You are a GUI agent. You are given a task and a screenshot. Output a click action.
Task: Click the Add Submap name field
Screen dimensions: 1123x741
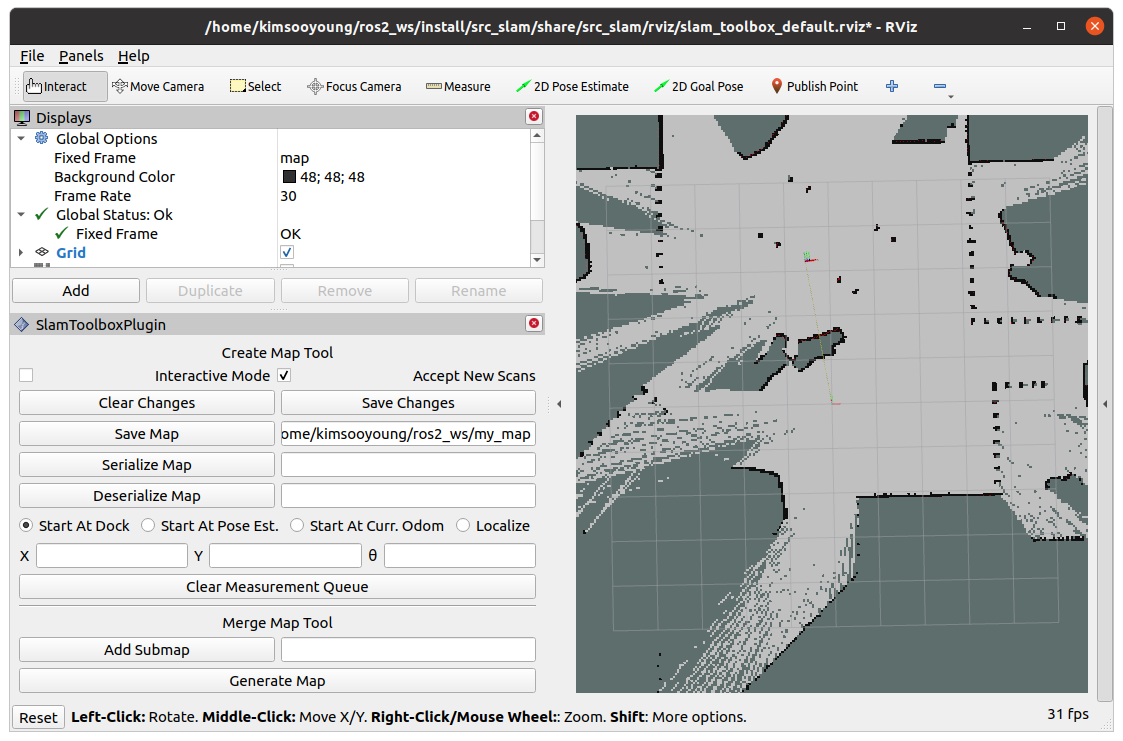click(x=408, y=649)
